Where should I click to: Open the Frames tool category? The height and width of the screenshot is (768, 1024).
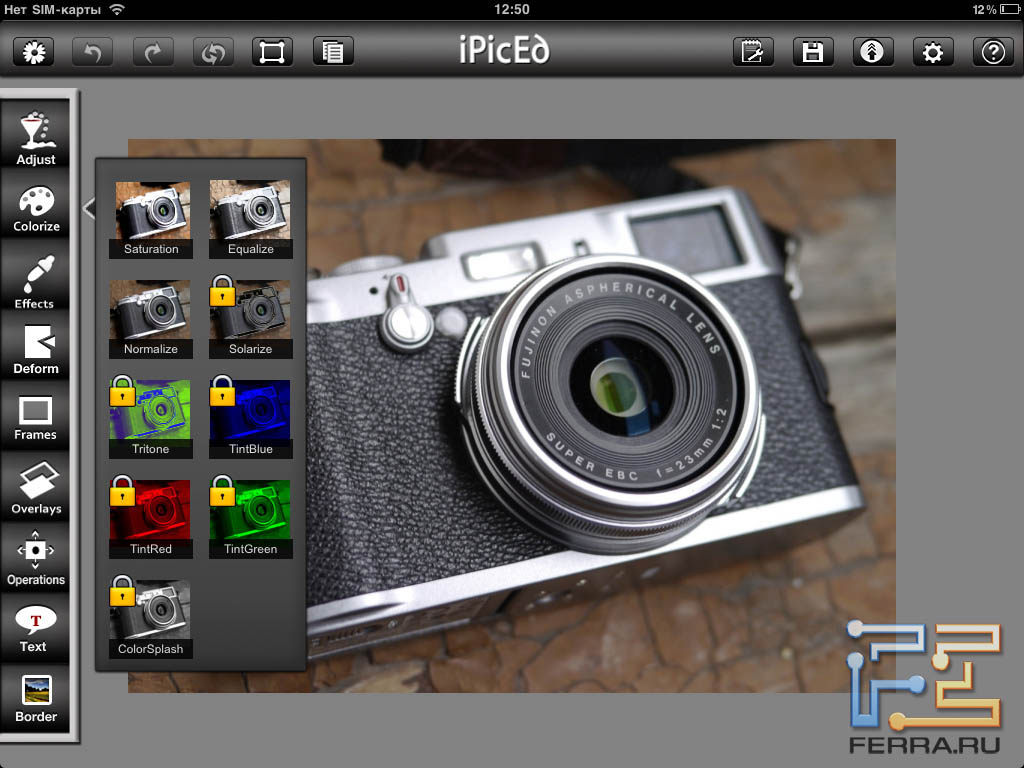pos(35,415)
